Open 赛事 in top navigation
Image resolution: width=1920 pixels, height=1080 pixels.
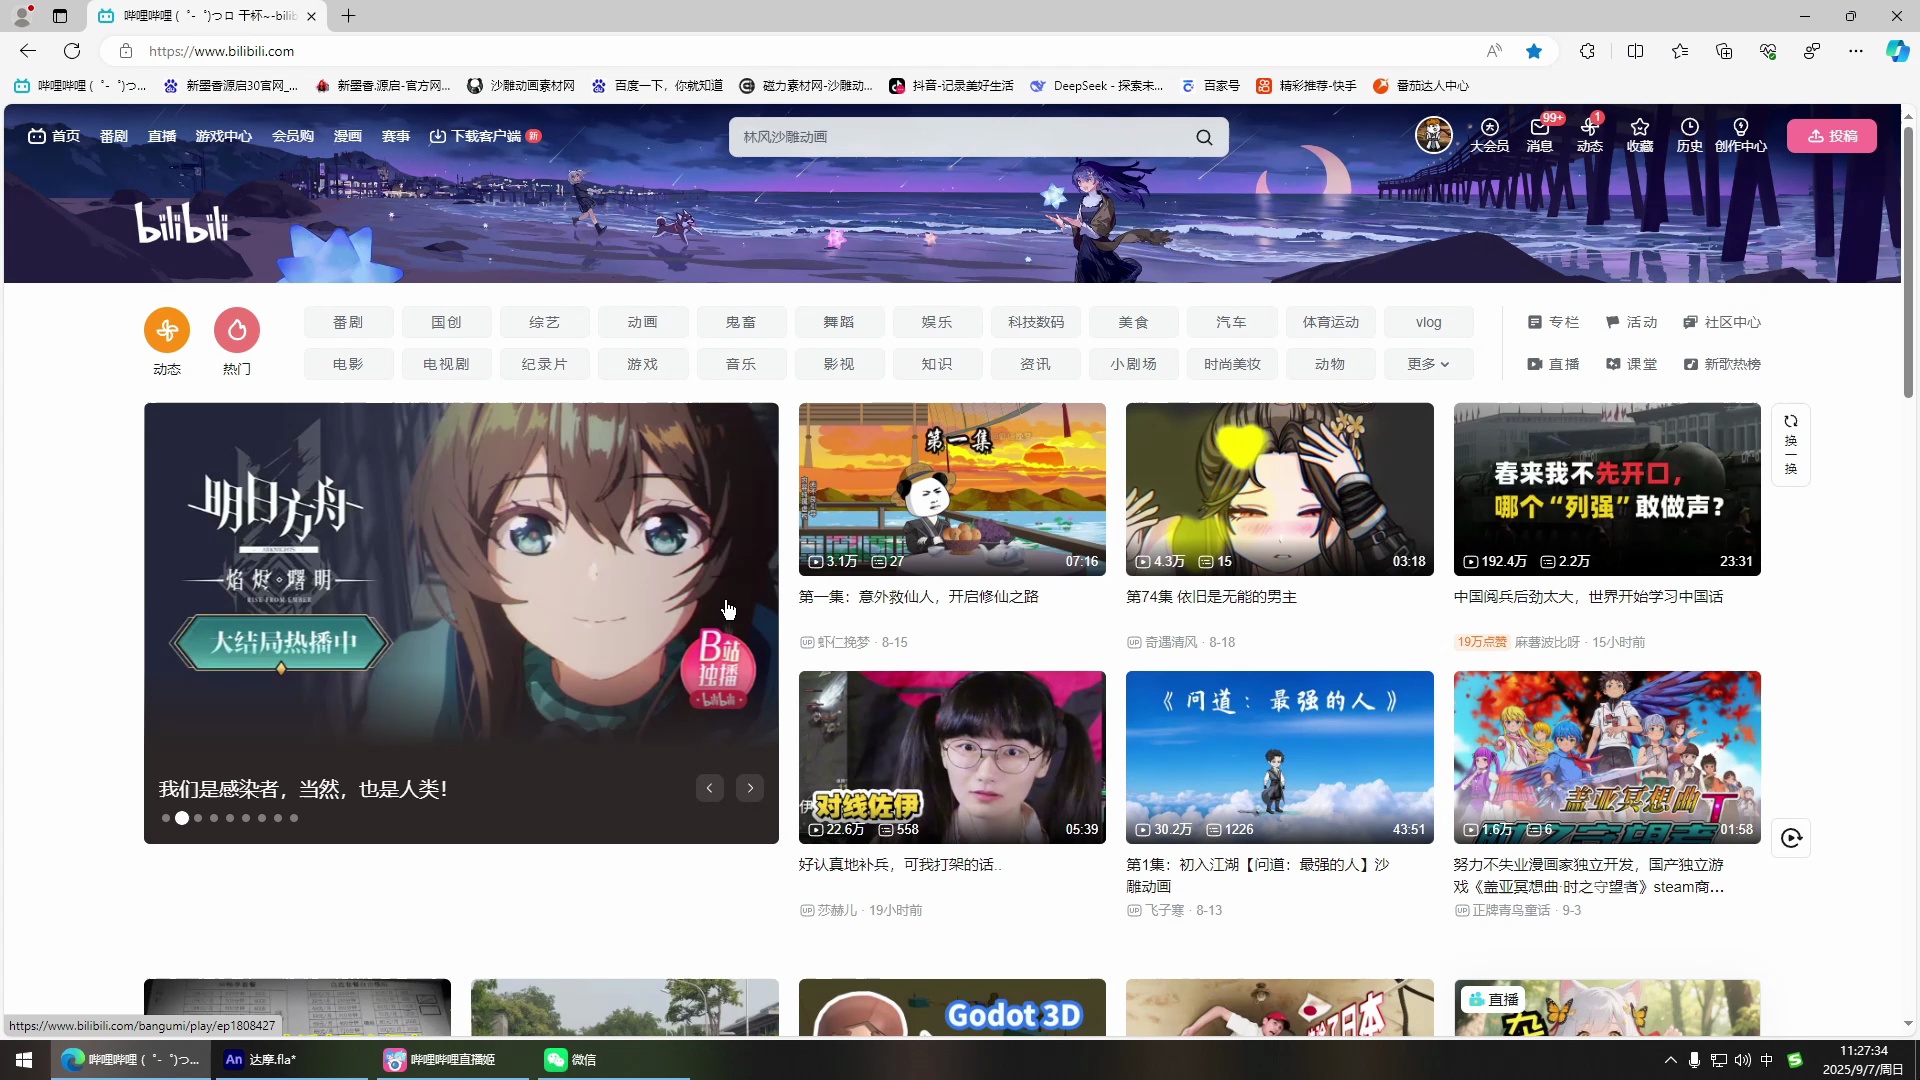point(396,136)
